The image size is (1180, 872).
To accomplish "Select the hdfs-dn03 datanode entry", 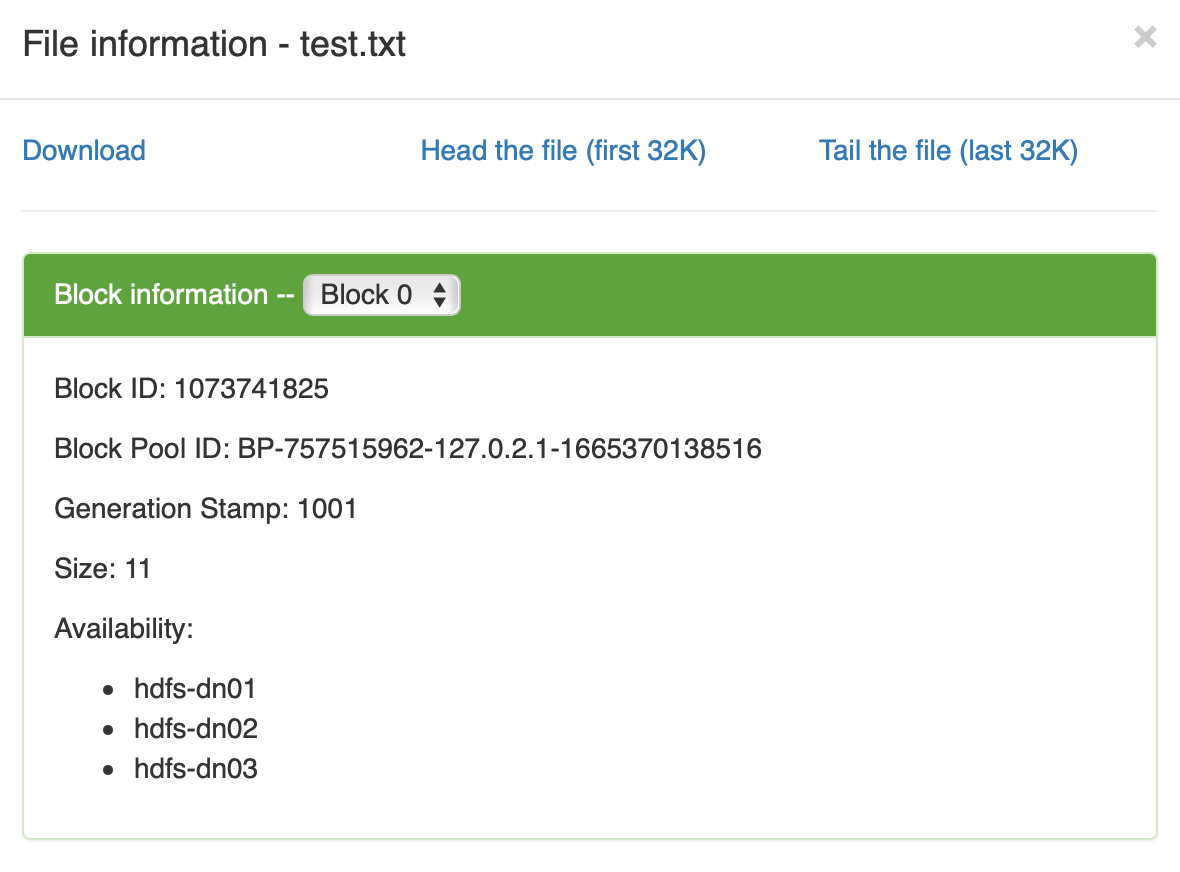I will pos(196,769).
